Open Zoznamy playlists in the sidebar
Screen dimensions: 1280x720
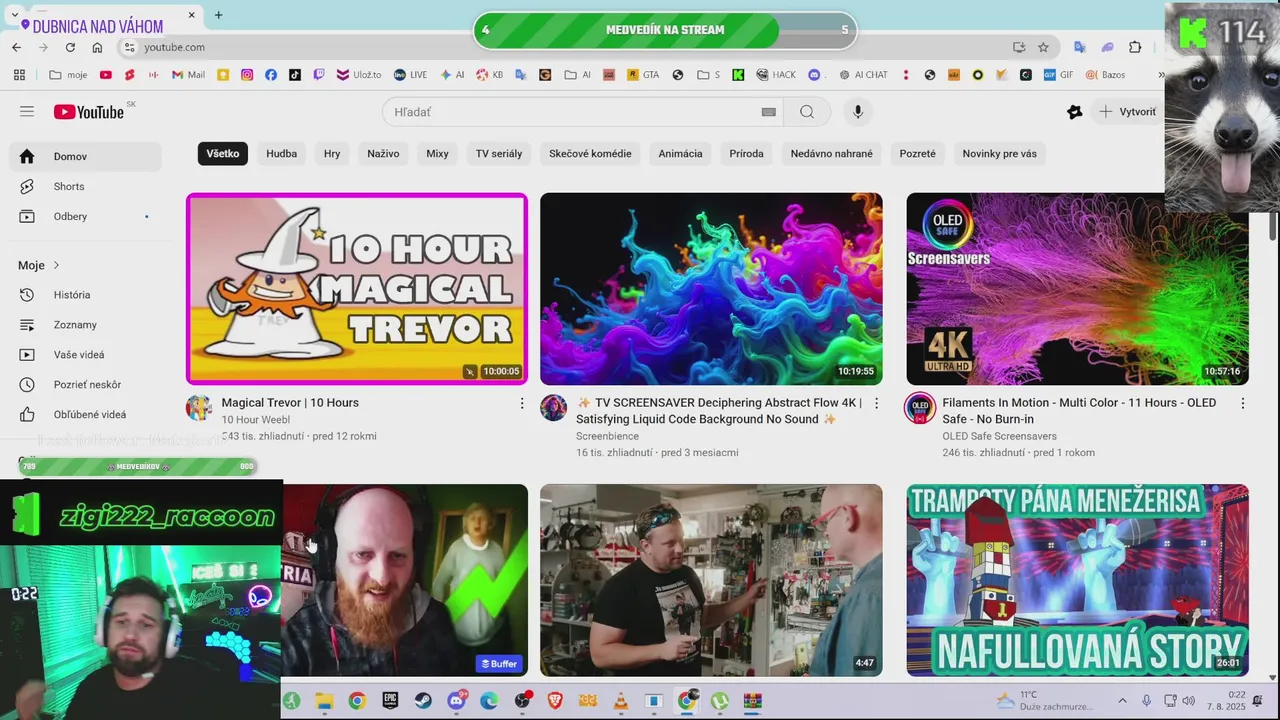click(x=85, y=325)
